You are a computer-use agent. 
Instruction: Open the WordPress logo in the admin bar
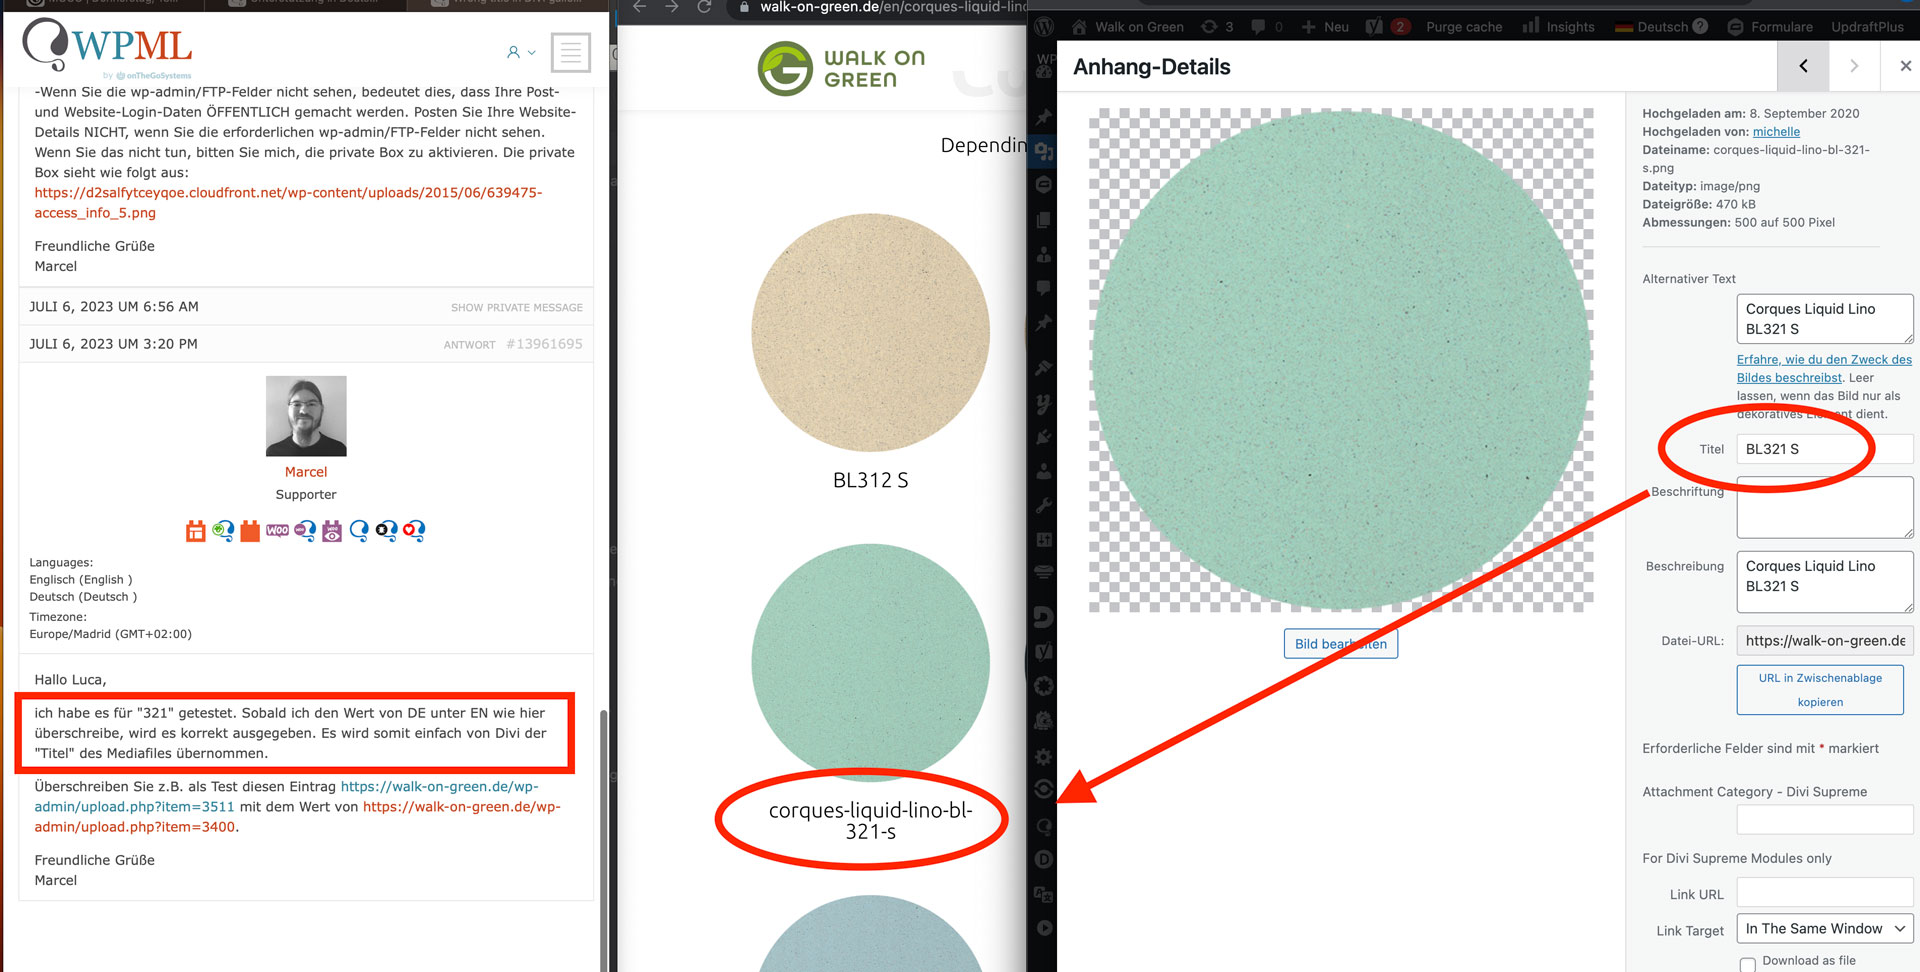pos(1044,27)
